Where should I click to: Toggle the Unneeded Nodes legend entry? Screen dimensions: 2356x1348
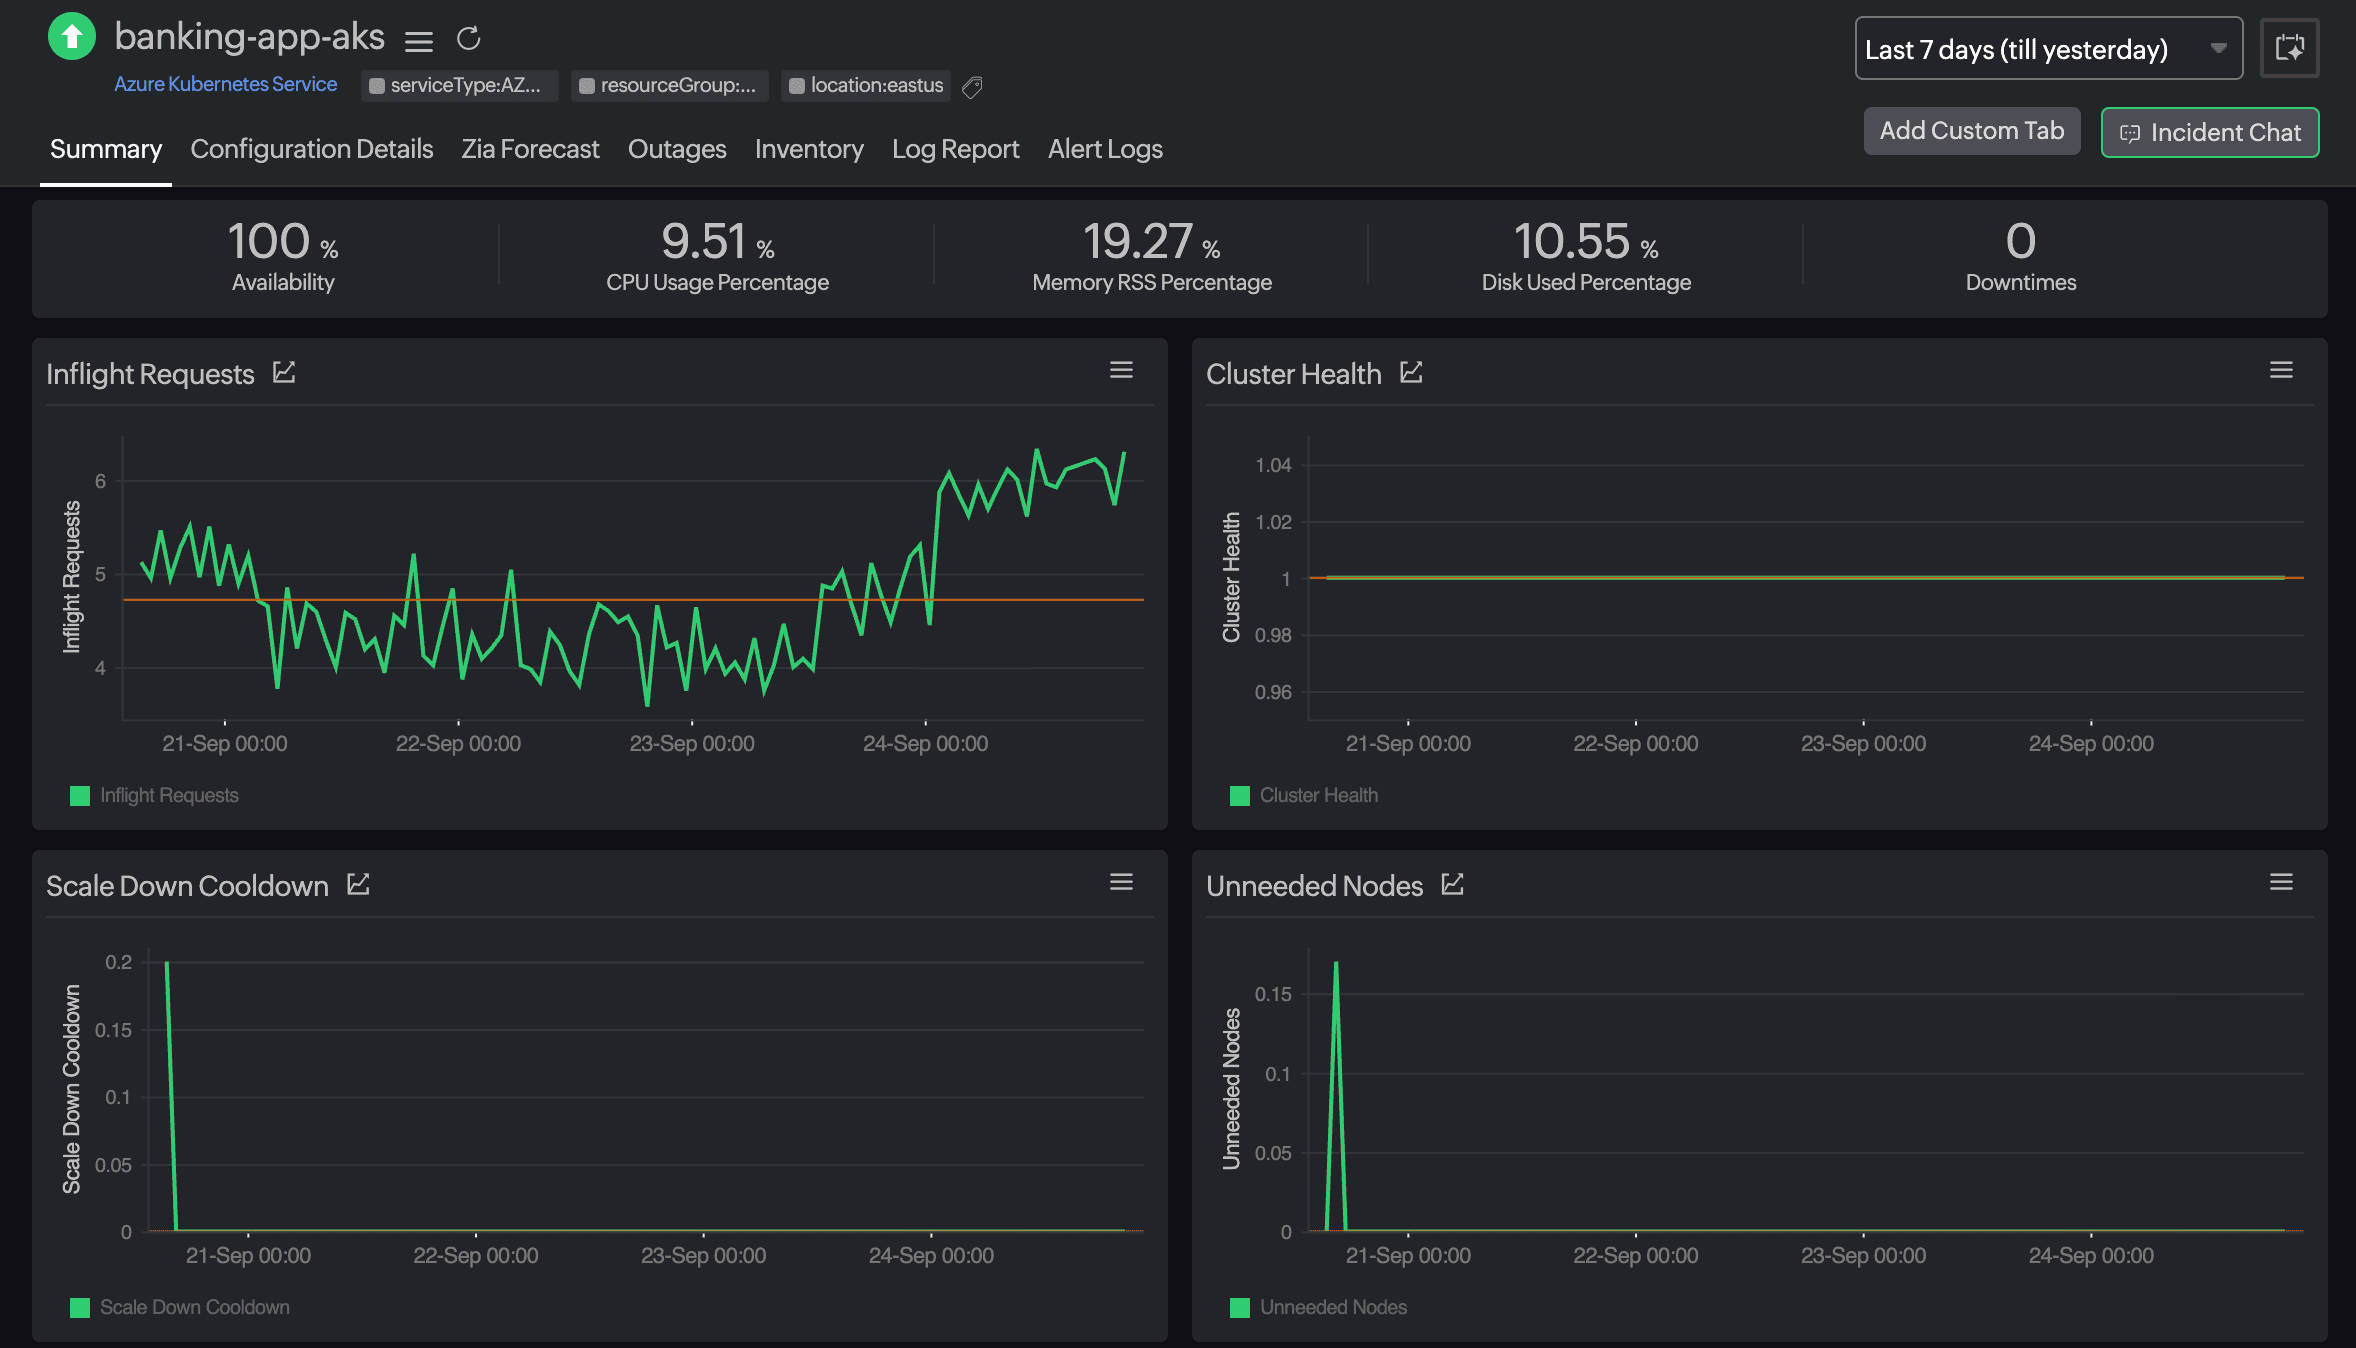(x=1325, y=1307)
